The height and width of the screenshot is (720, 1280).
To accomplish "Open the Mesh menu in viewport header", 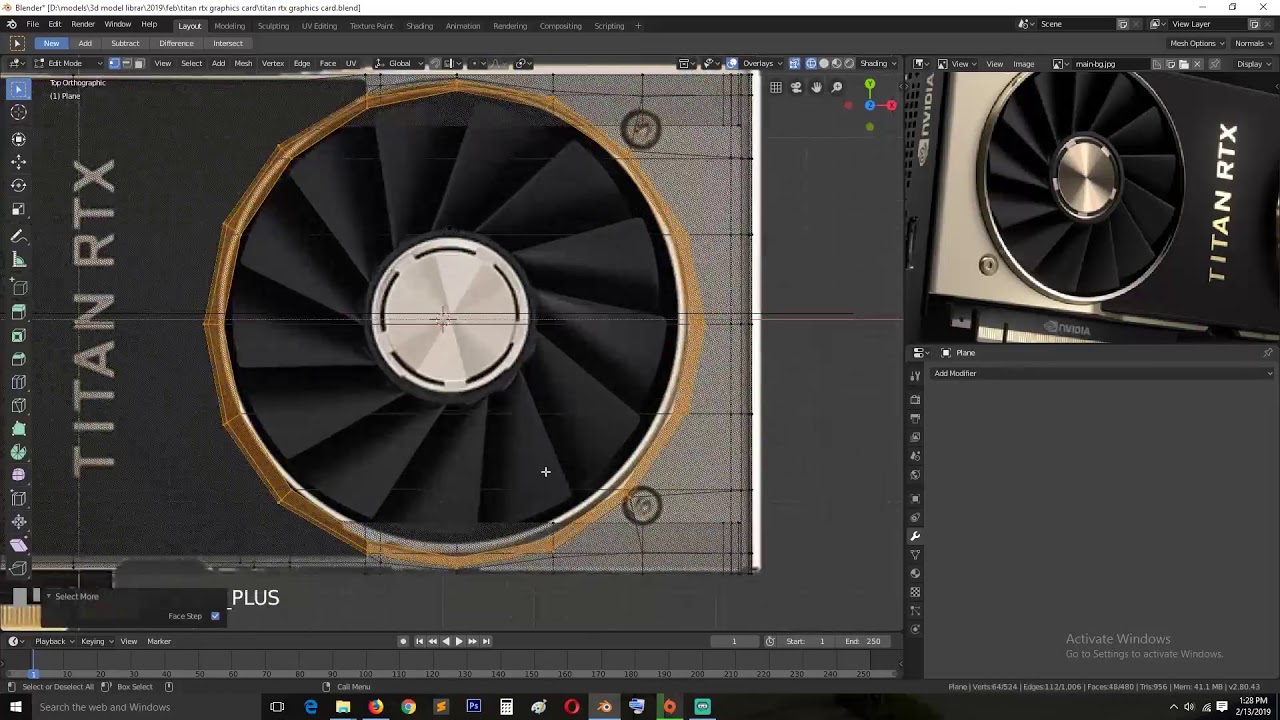I will (243, 63).
